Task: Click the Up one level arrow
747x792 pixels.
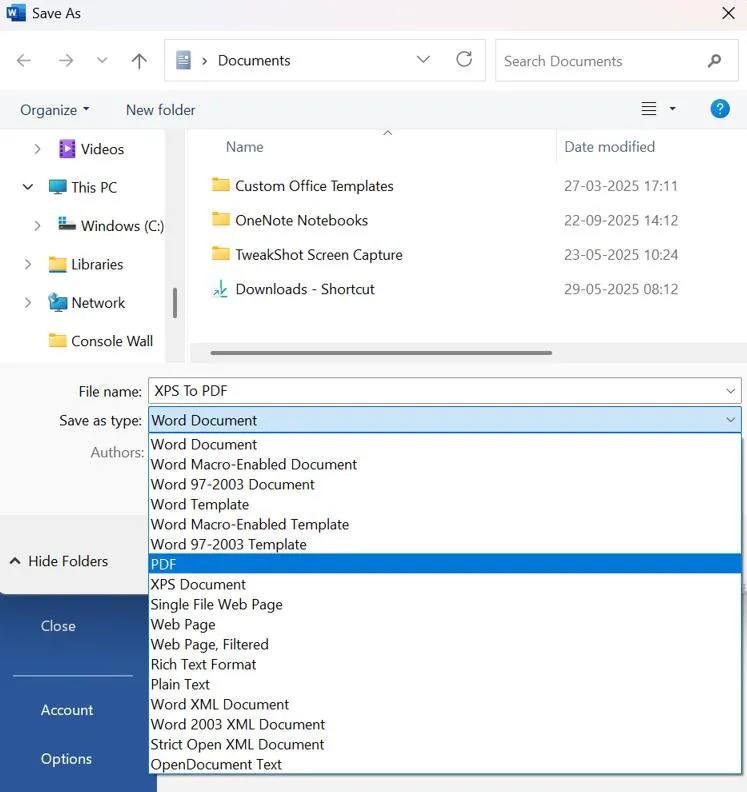Action: tap(139, 61)
